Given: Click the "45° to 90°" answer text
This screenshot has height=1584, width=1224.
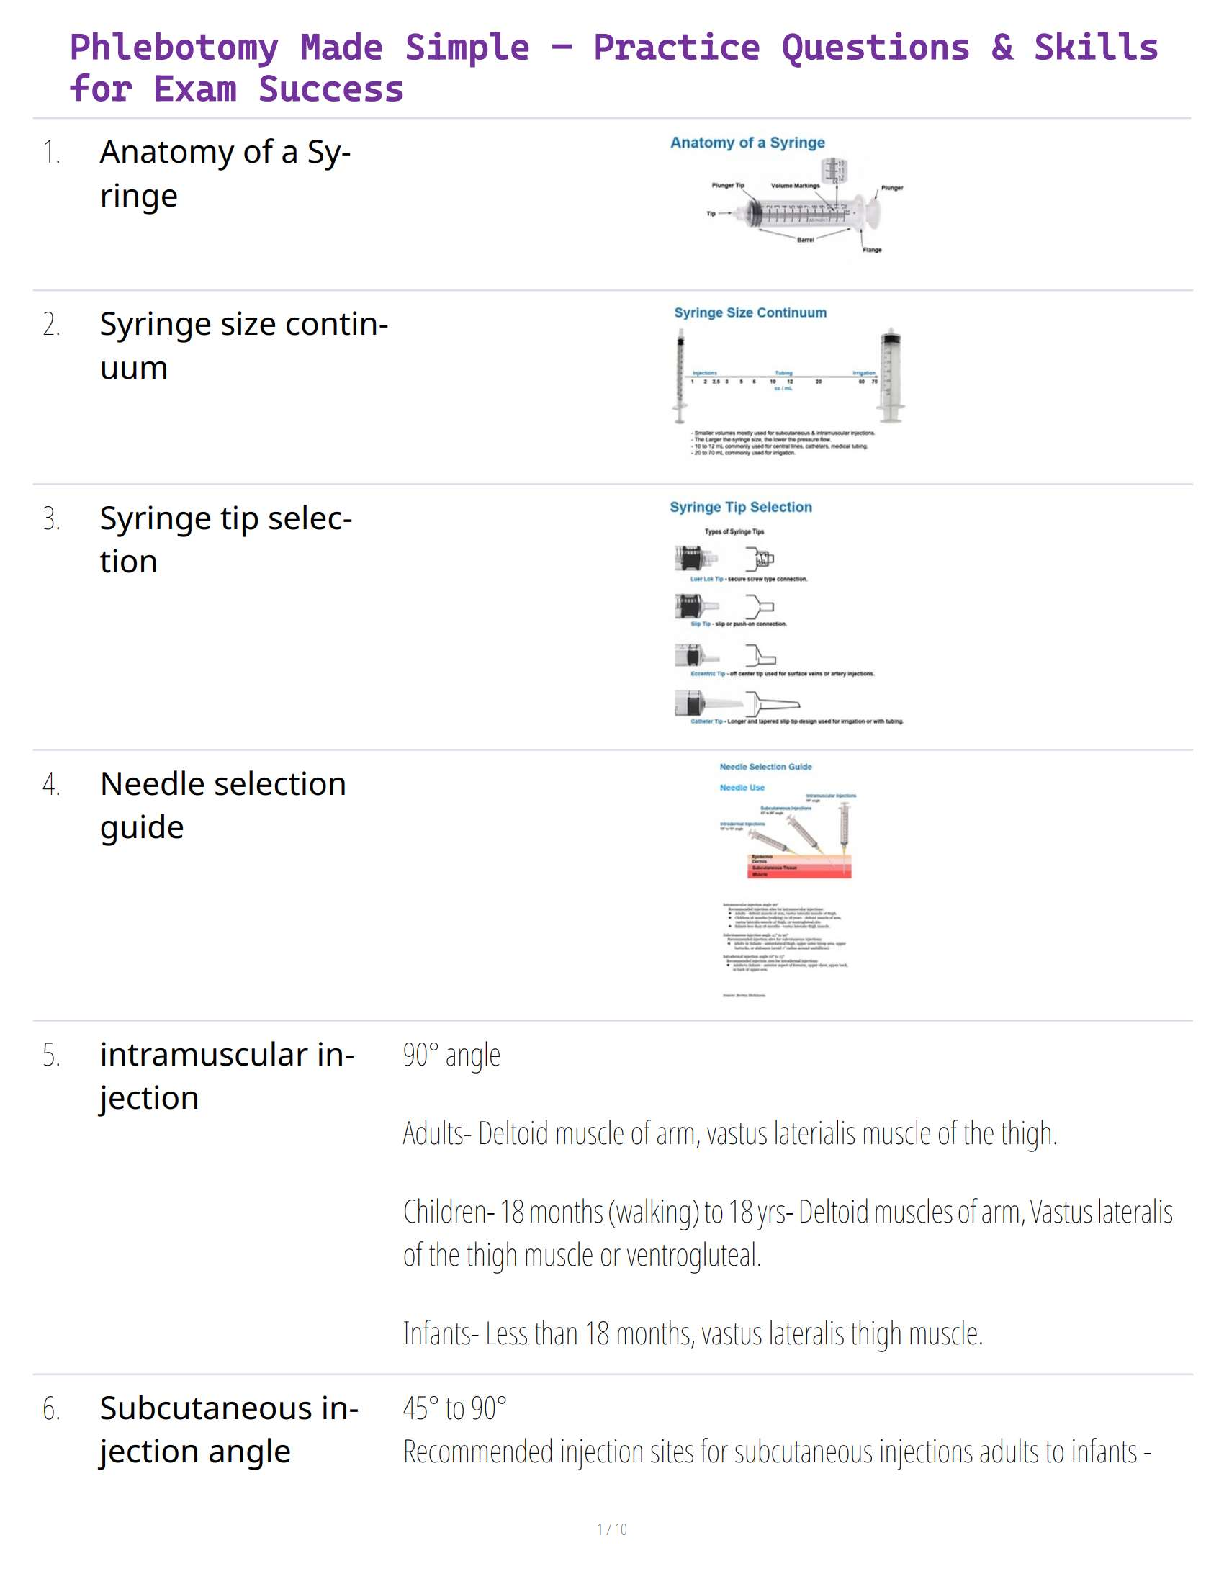Looking at the screenshot, I should (454, 1409).
